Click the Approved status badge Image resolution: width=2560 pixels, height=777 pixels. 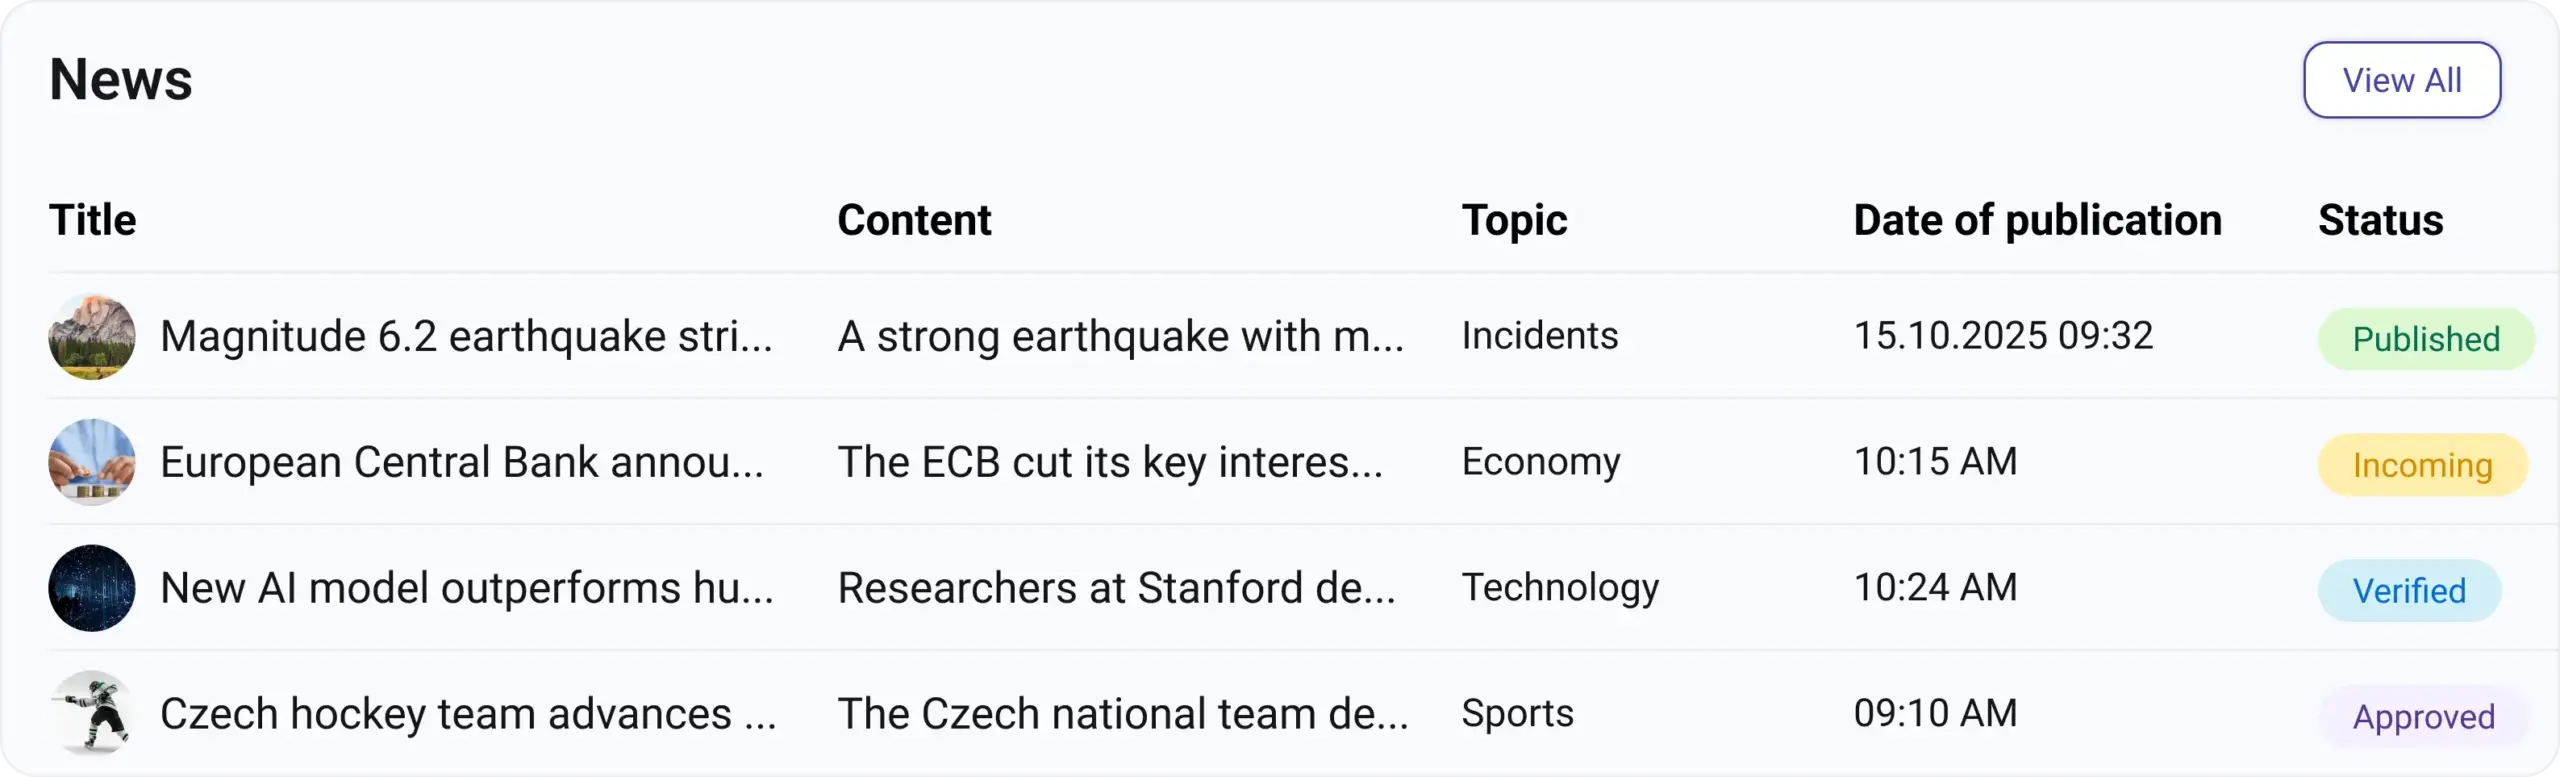pyautogui.click(x=2423, y=717)
